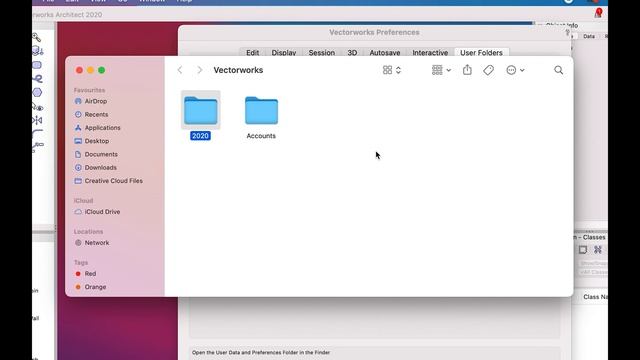Select the hexagon polygon tool in Vectorworks palette
Screen dimensions: 640x360
click(x=37, y=93)
